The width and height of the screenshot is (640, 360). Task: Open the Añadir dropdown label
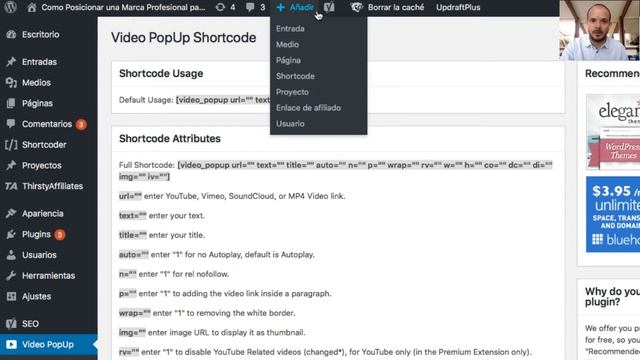coord(302,7)
